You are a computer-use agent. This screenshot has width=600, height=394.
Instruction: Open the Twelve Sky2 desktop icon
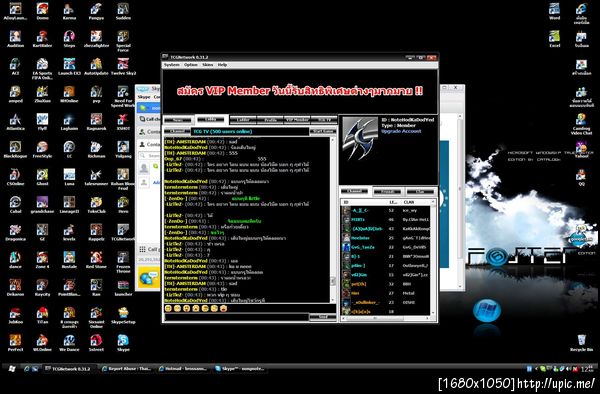(123, 67)
